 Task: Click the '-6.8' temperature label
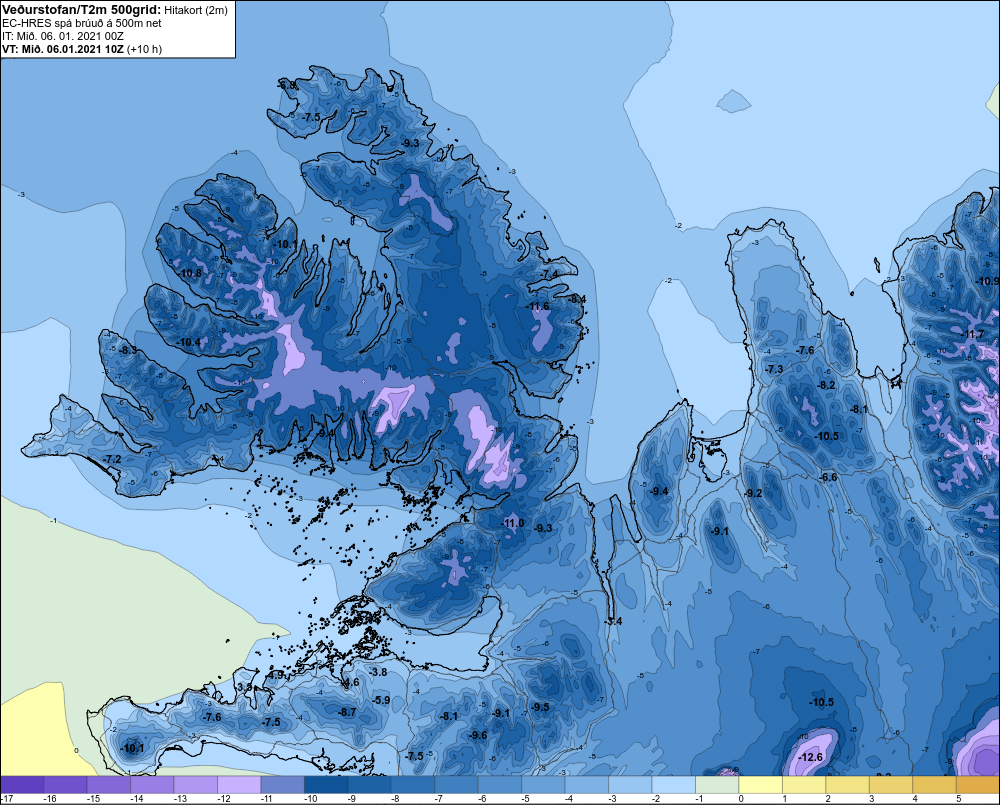point(286,85)
